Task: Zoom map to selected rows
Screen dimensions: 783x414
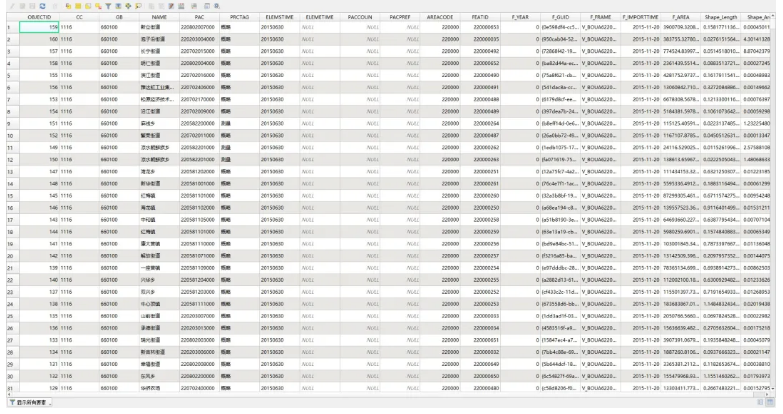Action: 138,6
